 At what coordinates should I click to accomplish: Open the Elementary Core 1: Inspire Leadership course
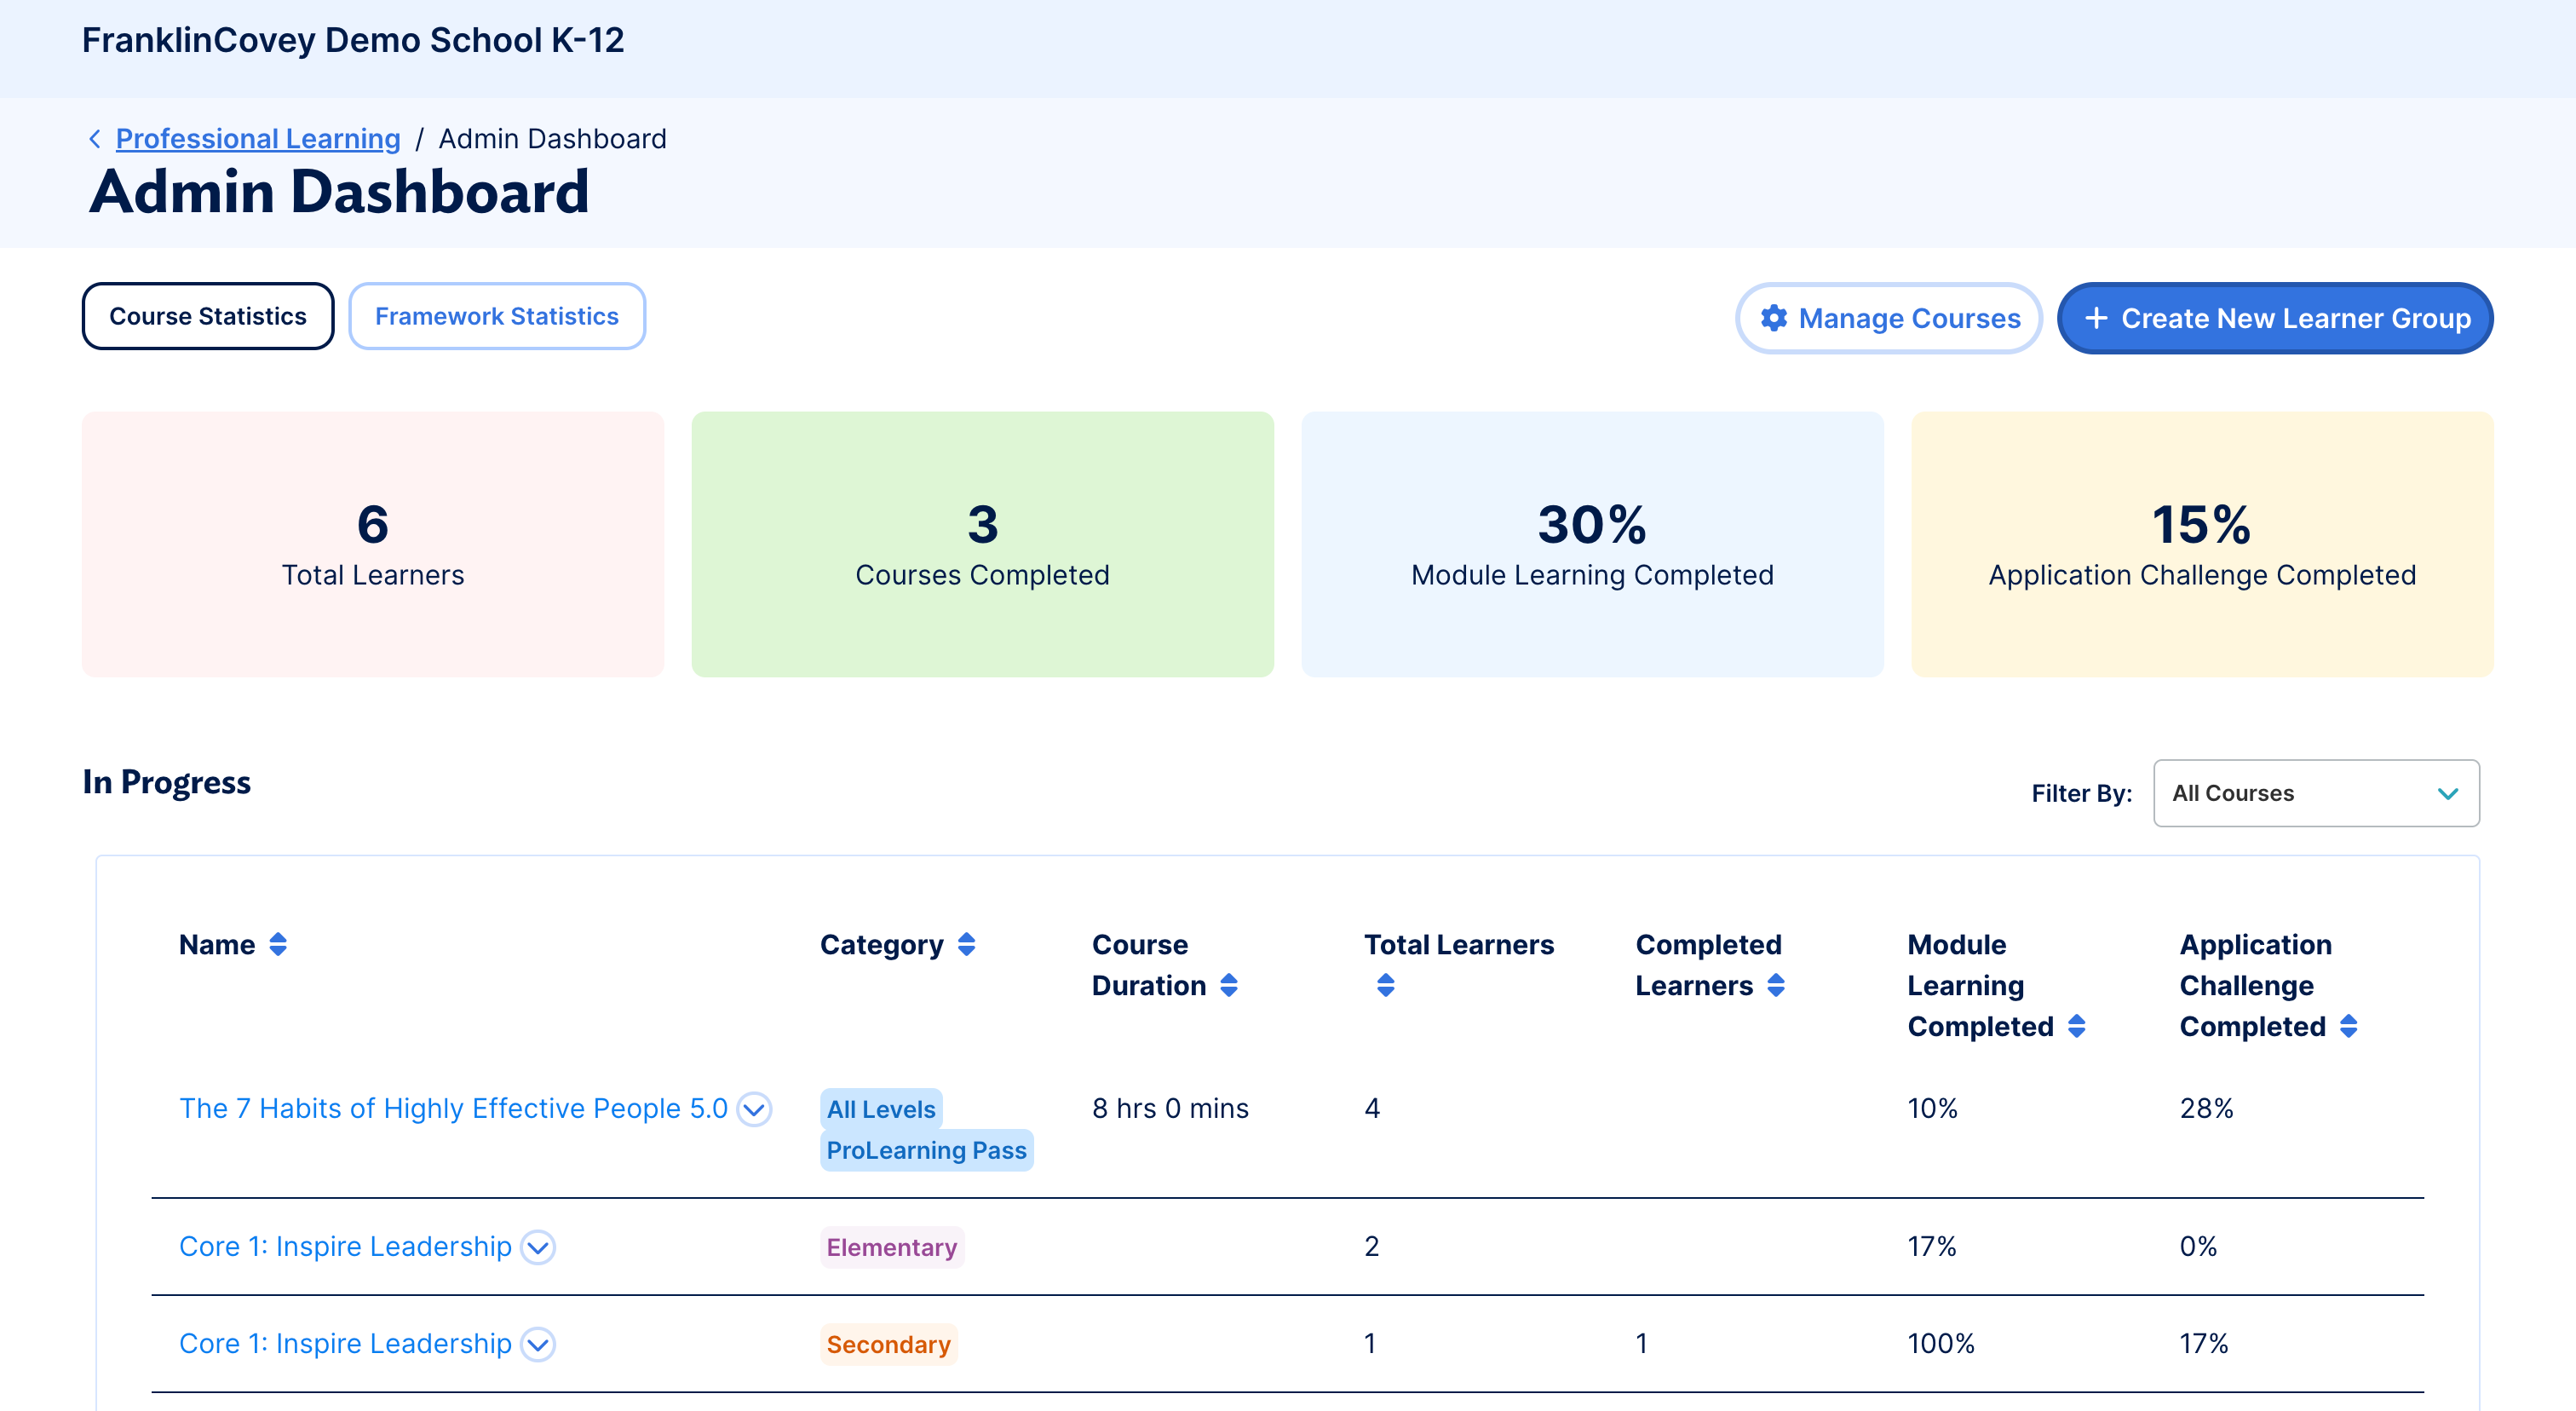345,1246
